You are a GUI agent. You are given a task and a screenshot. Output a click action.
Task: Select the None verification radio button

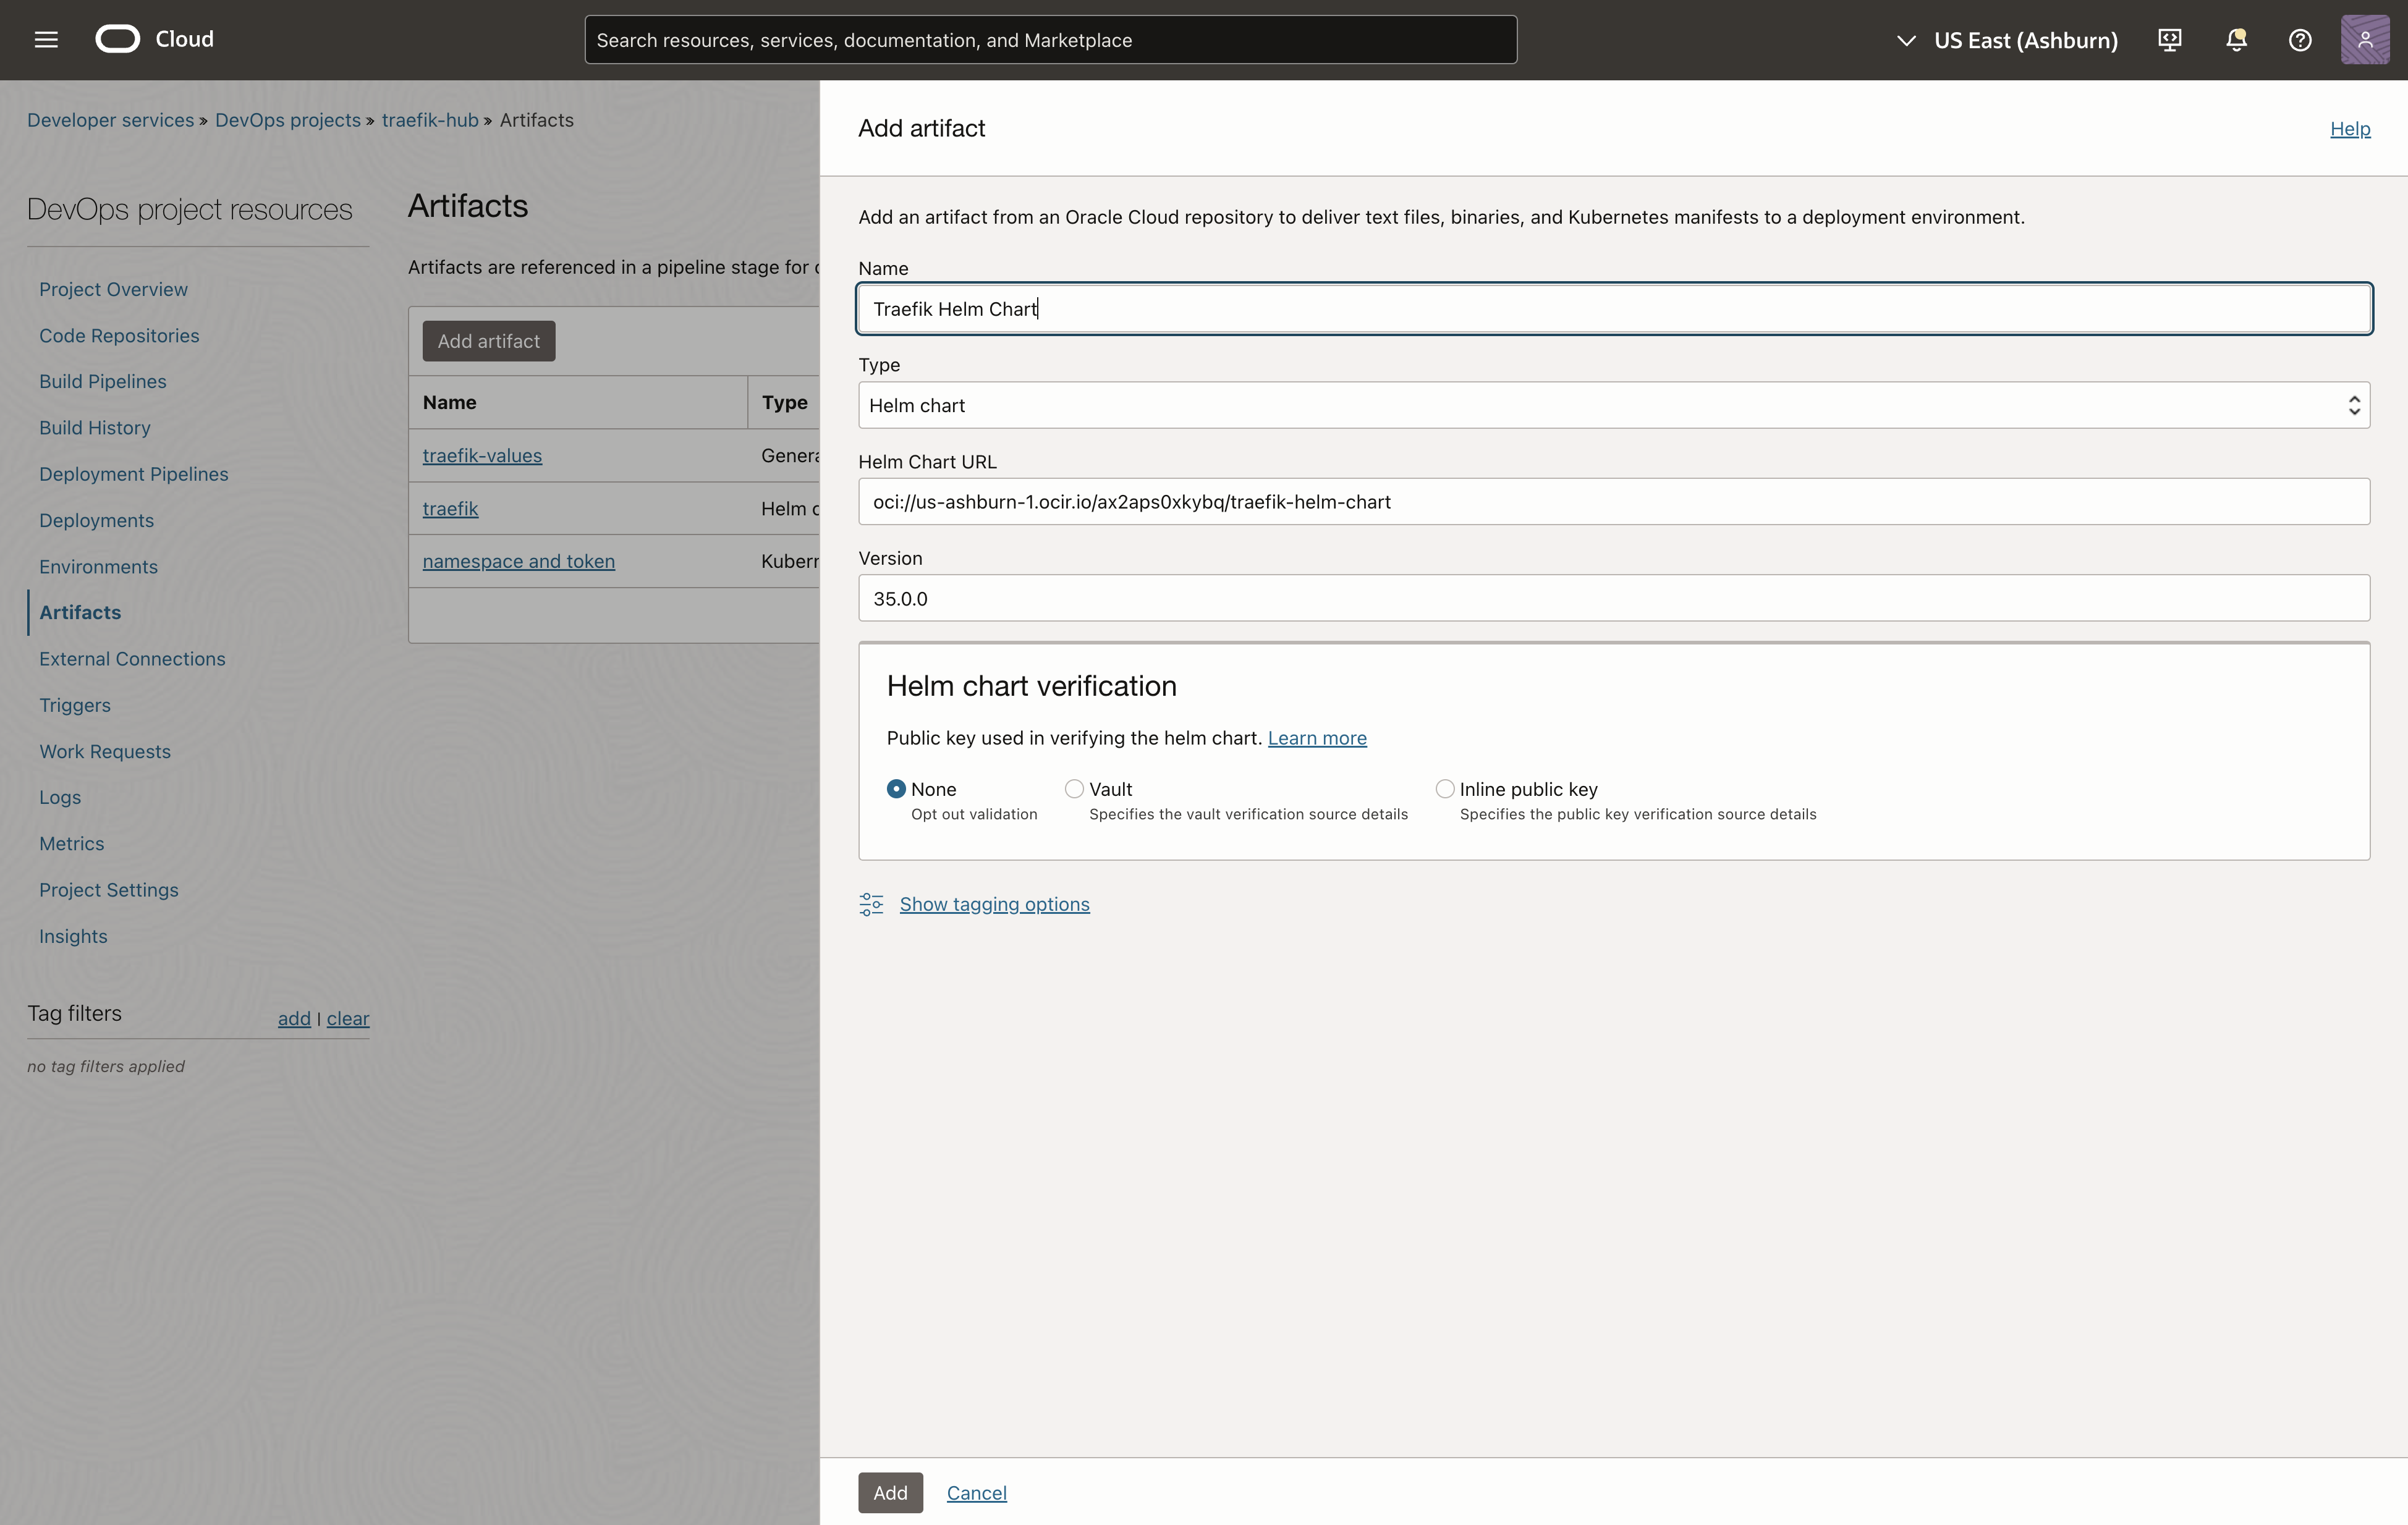point(896,789)
